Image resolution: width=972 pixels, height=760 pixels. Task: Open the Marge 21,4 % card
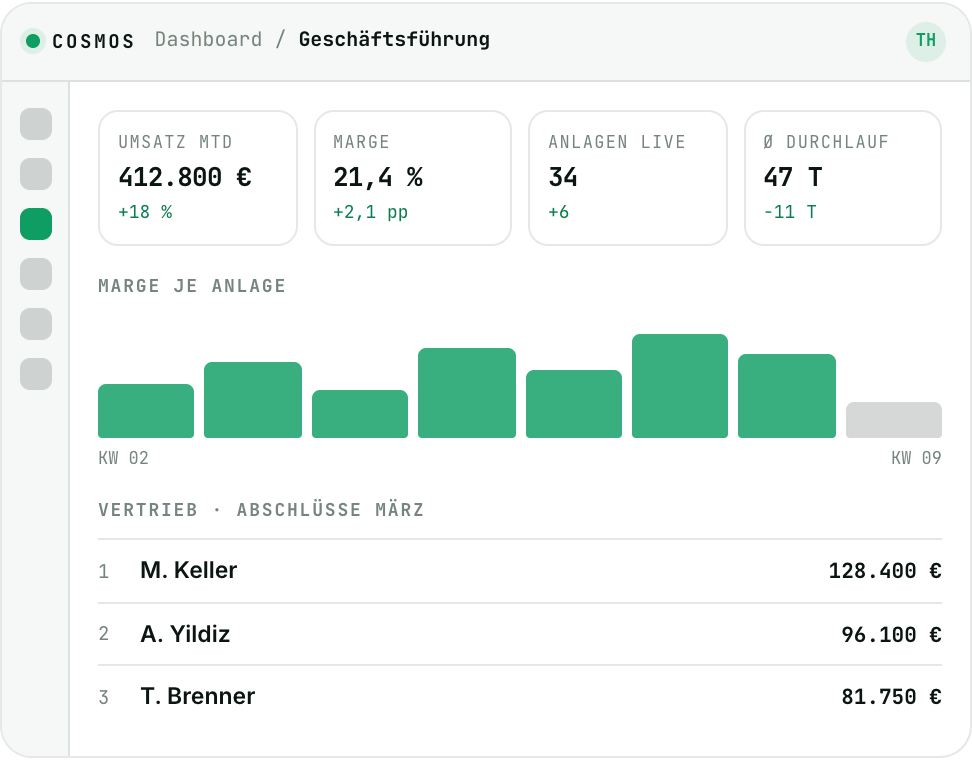click(x=413, y=178)
